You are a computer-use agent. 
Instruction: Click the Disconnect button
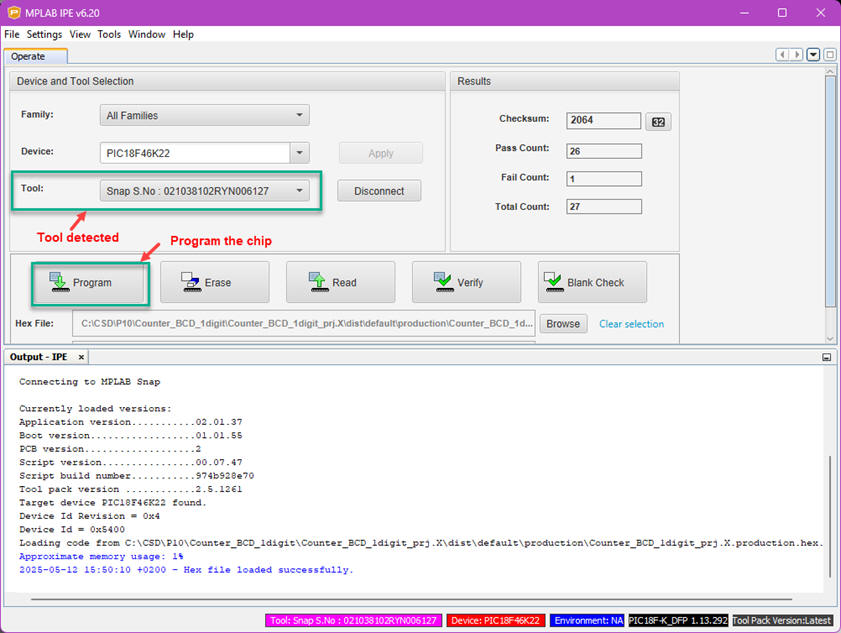(x=379, y=191)
